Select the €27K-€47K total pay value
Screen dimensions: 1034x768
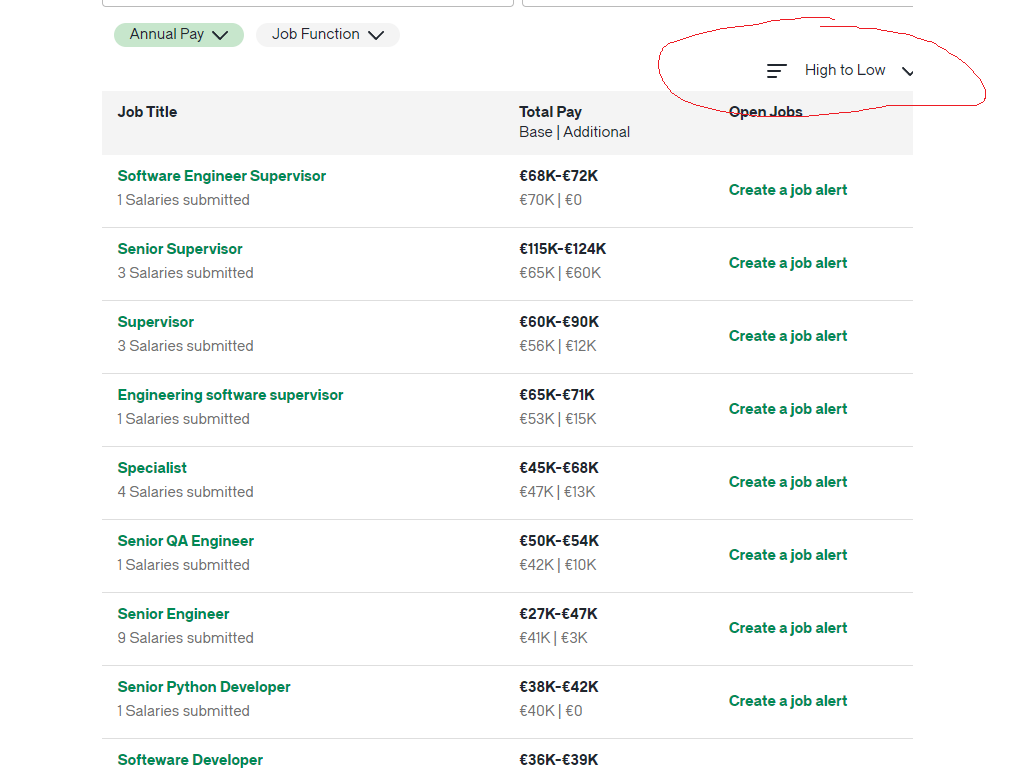(558, 614)
